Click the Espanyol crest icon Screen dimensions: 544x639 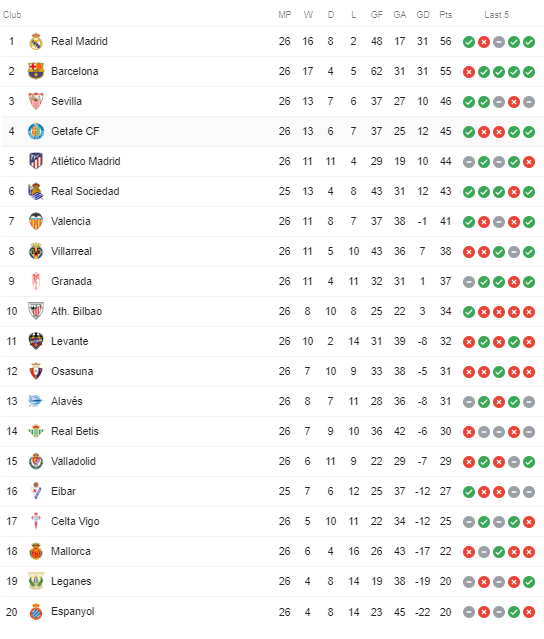pos(36,612)
